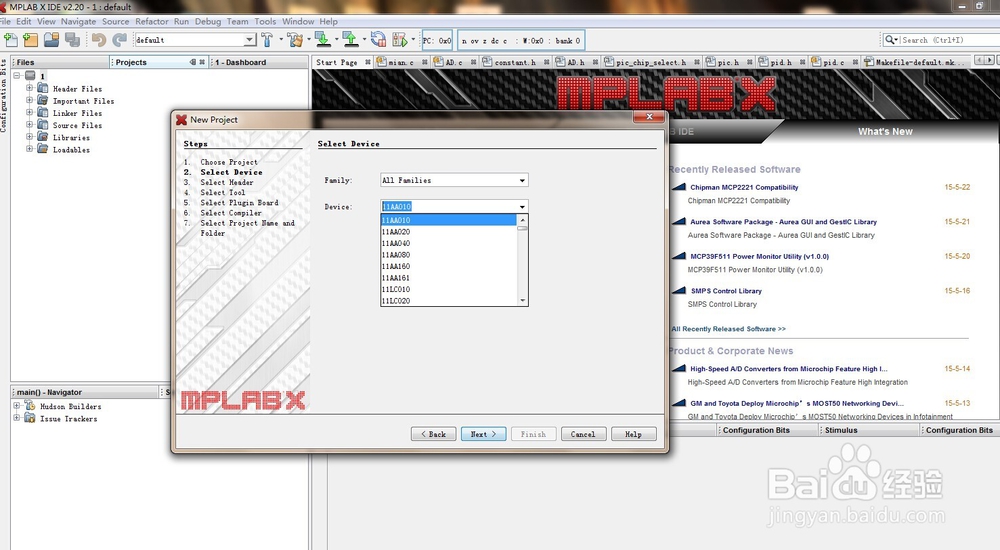Click the New File toolbar icon
Screen dimensions: 1000x550
pyautogui.click(x=11, y=40)
